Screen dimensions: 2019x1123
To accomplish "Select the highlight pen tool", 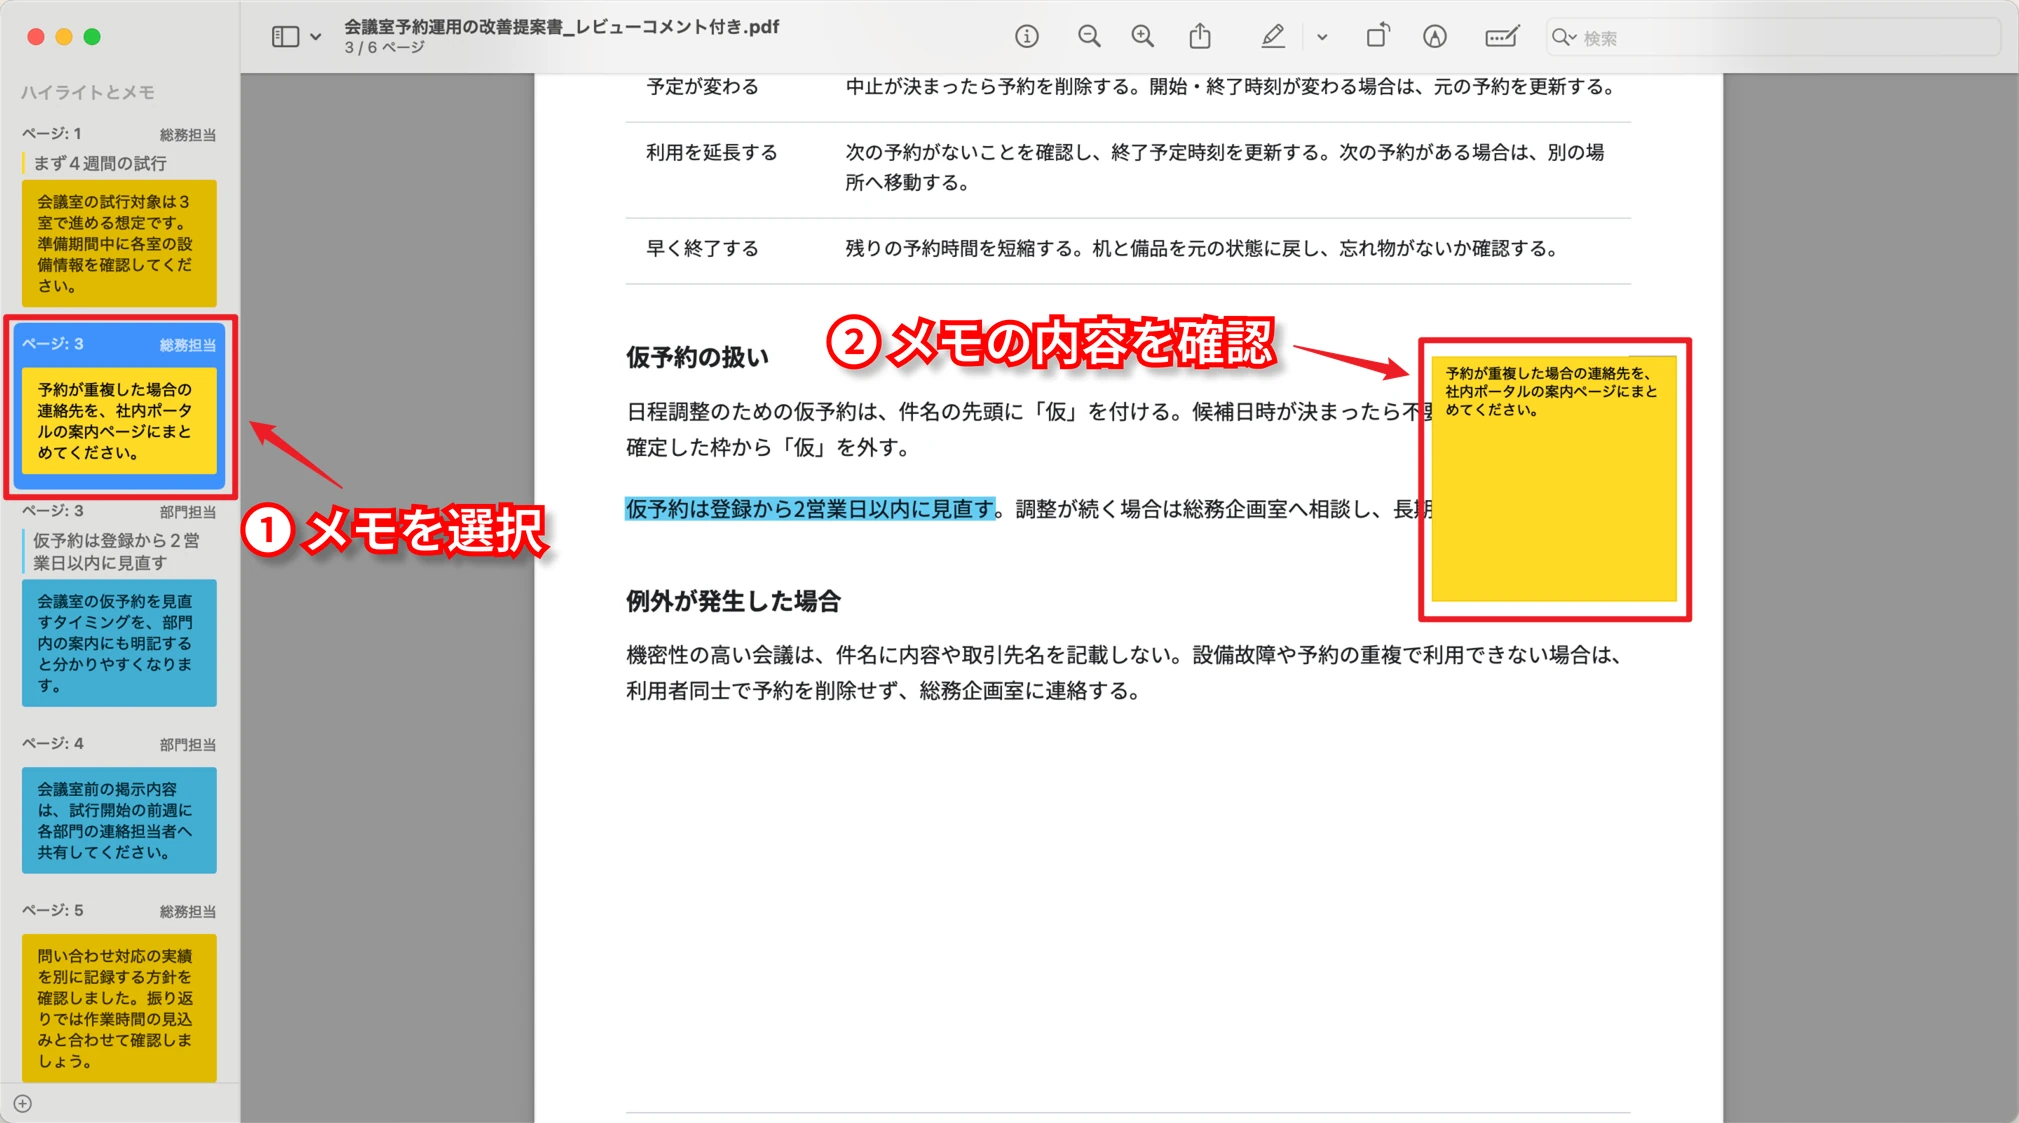I will (x=1272, y=37).
